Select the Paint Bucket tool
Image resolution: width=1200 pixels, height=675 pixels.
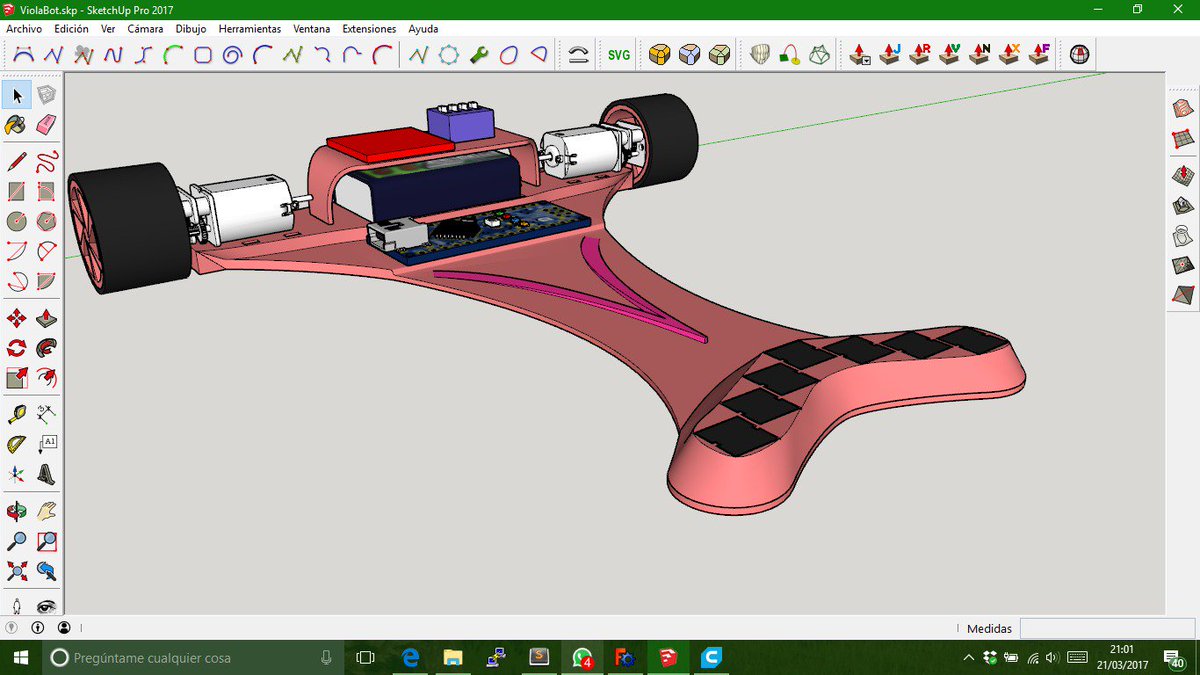[x=17, y=126]
